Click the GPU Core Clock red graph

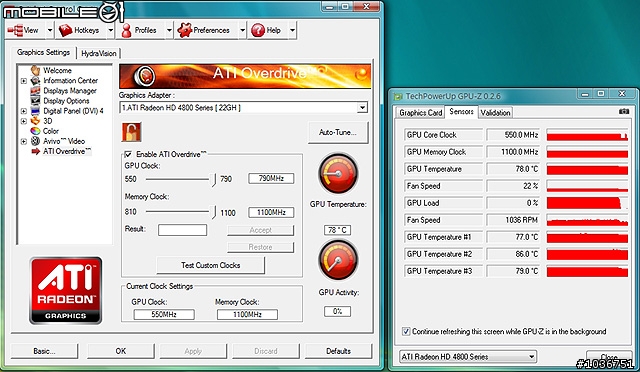pos(587,135)
